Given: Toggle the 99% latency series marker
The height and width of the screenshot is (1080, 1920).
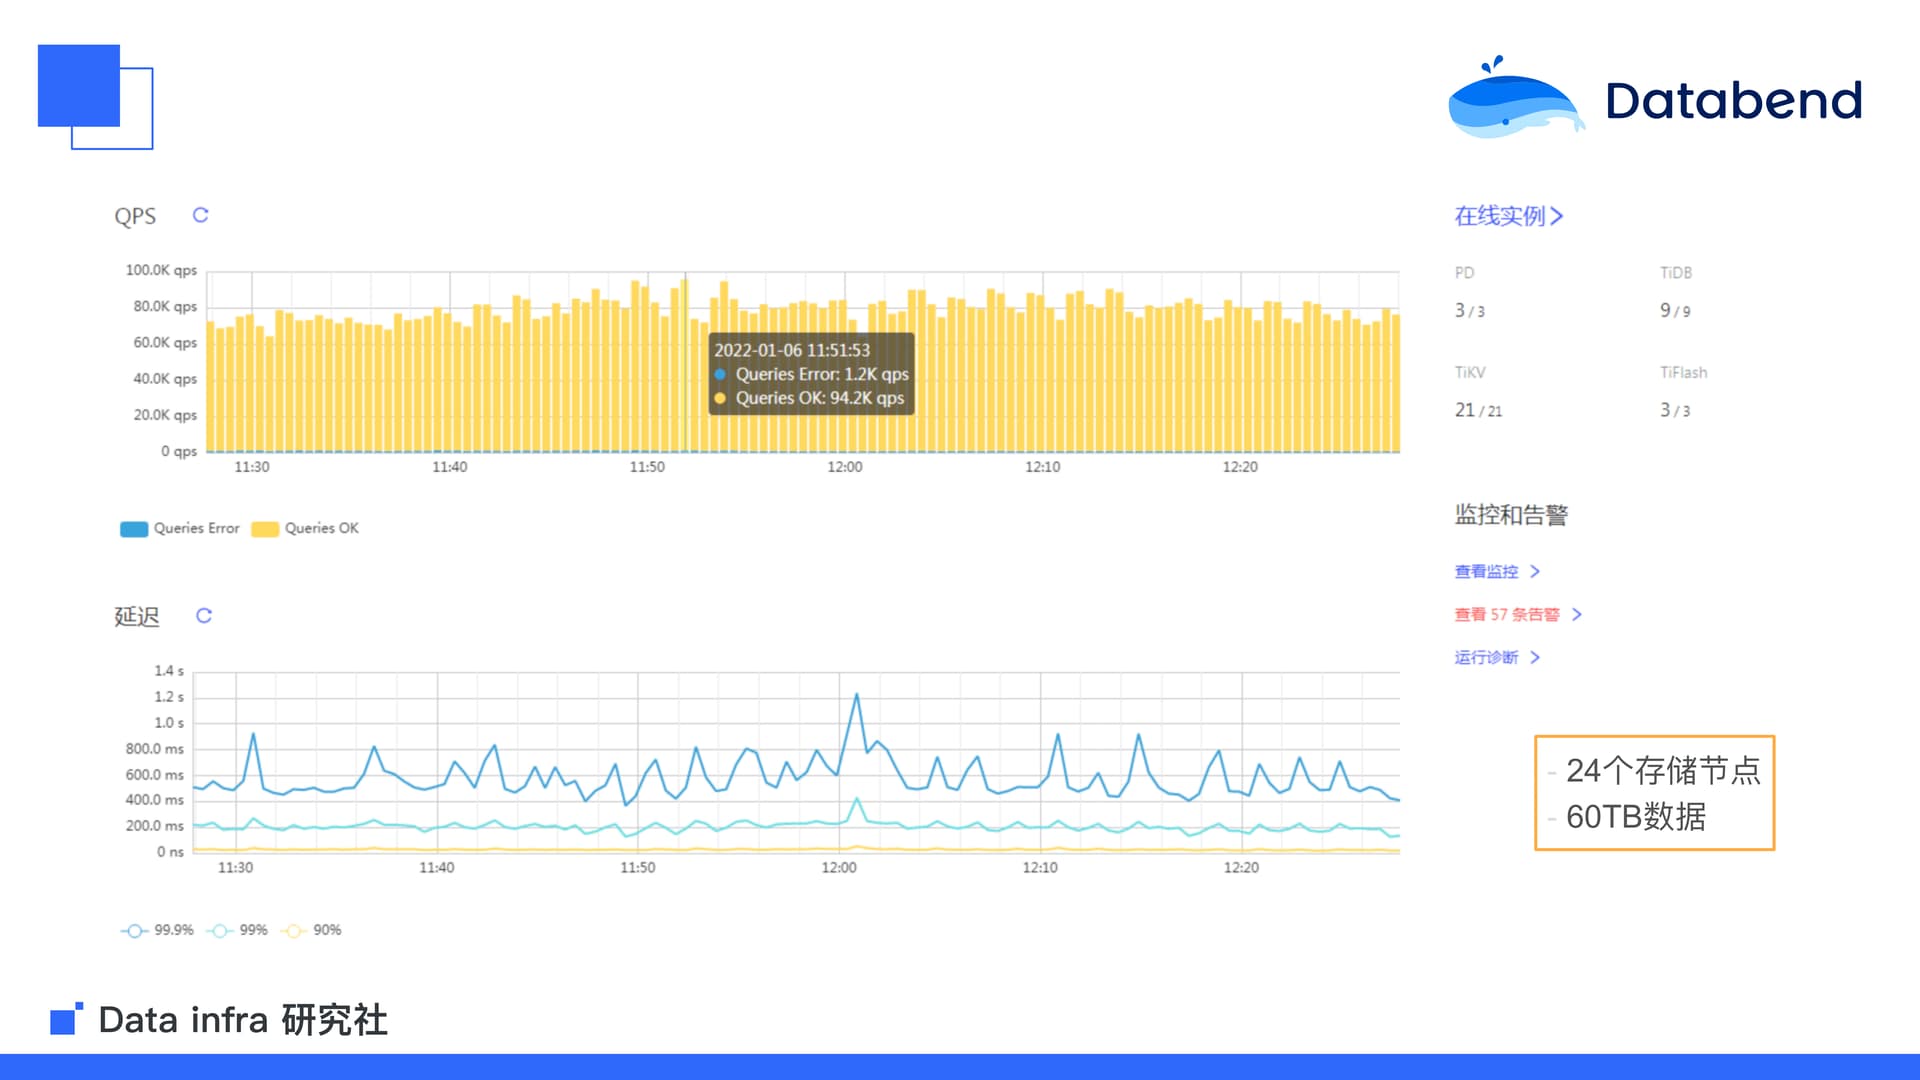Looking at the screenshot, I should 220,930.
